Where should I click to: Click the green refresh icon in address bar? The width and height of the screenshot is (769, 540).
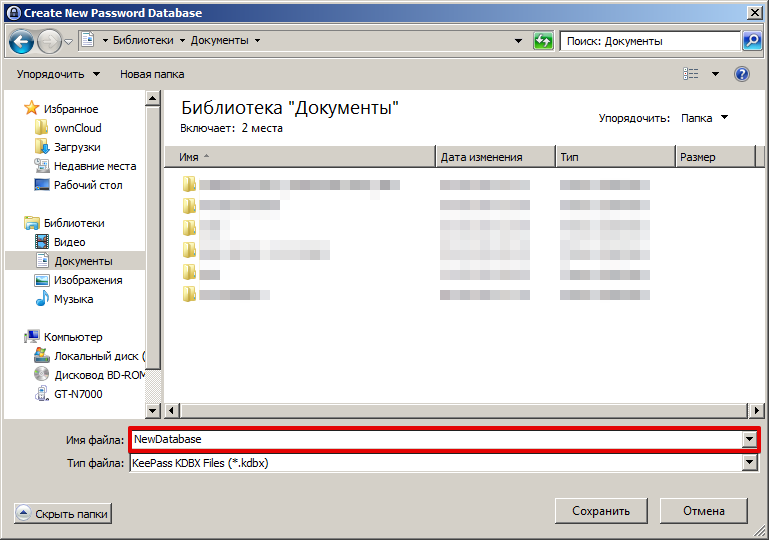click(543, 41)
